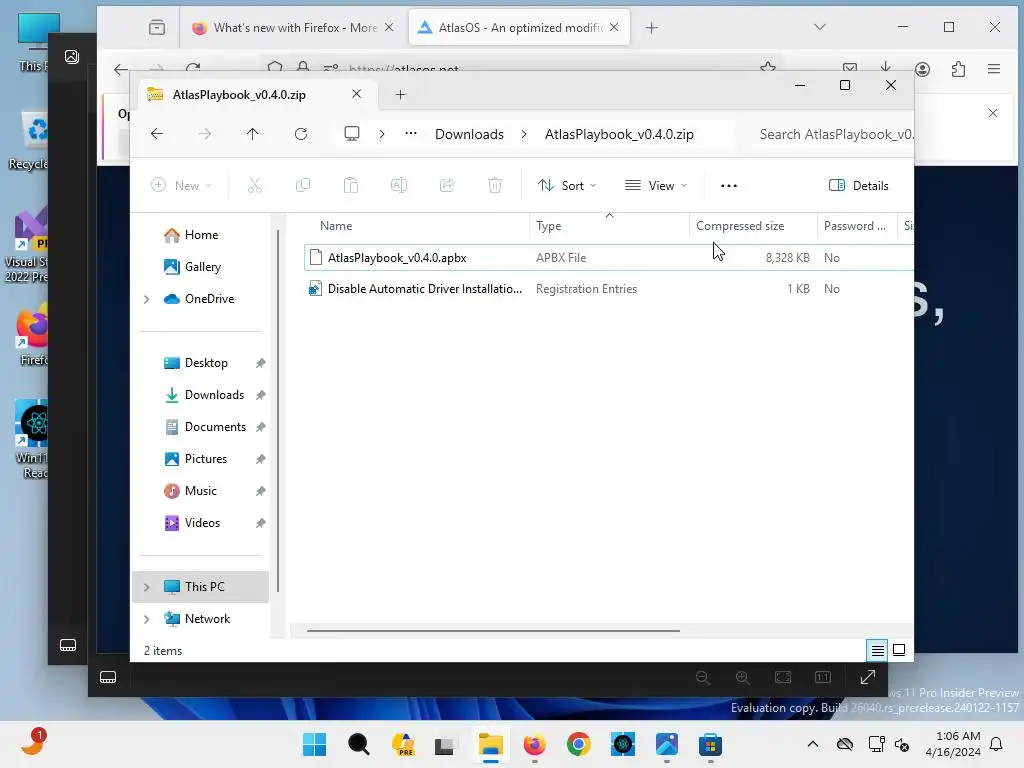The height and width of the screenshot is (768, 1024).
Task: Open the Sort dropdown
Action: click(x=567, y=185)
